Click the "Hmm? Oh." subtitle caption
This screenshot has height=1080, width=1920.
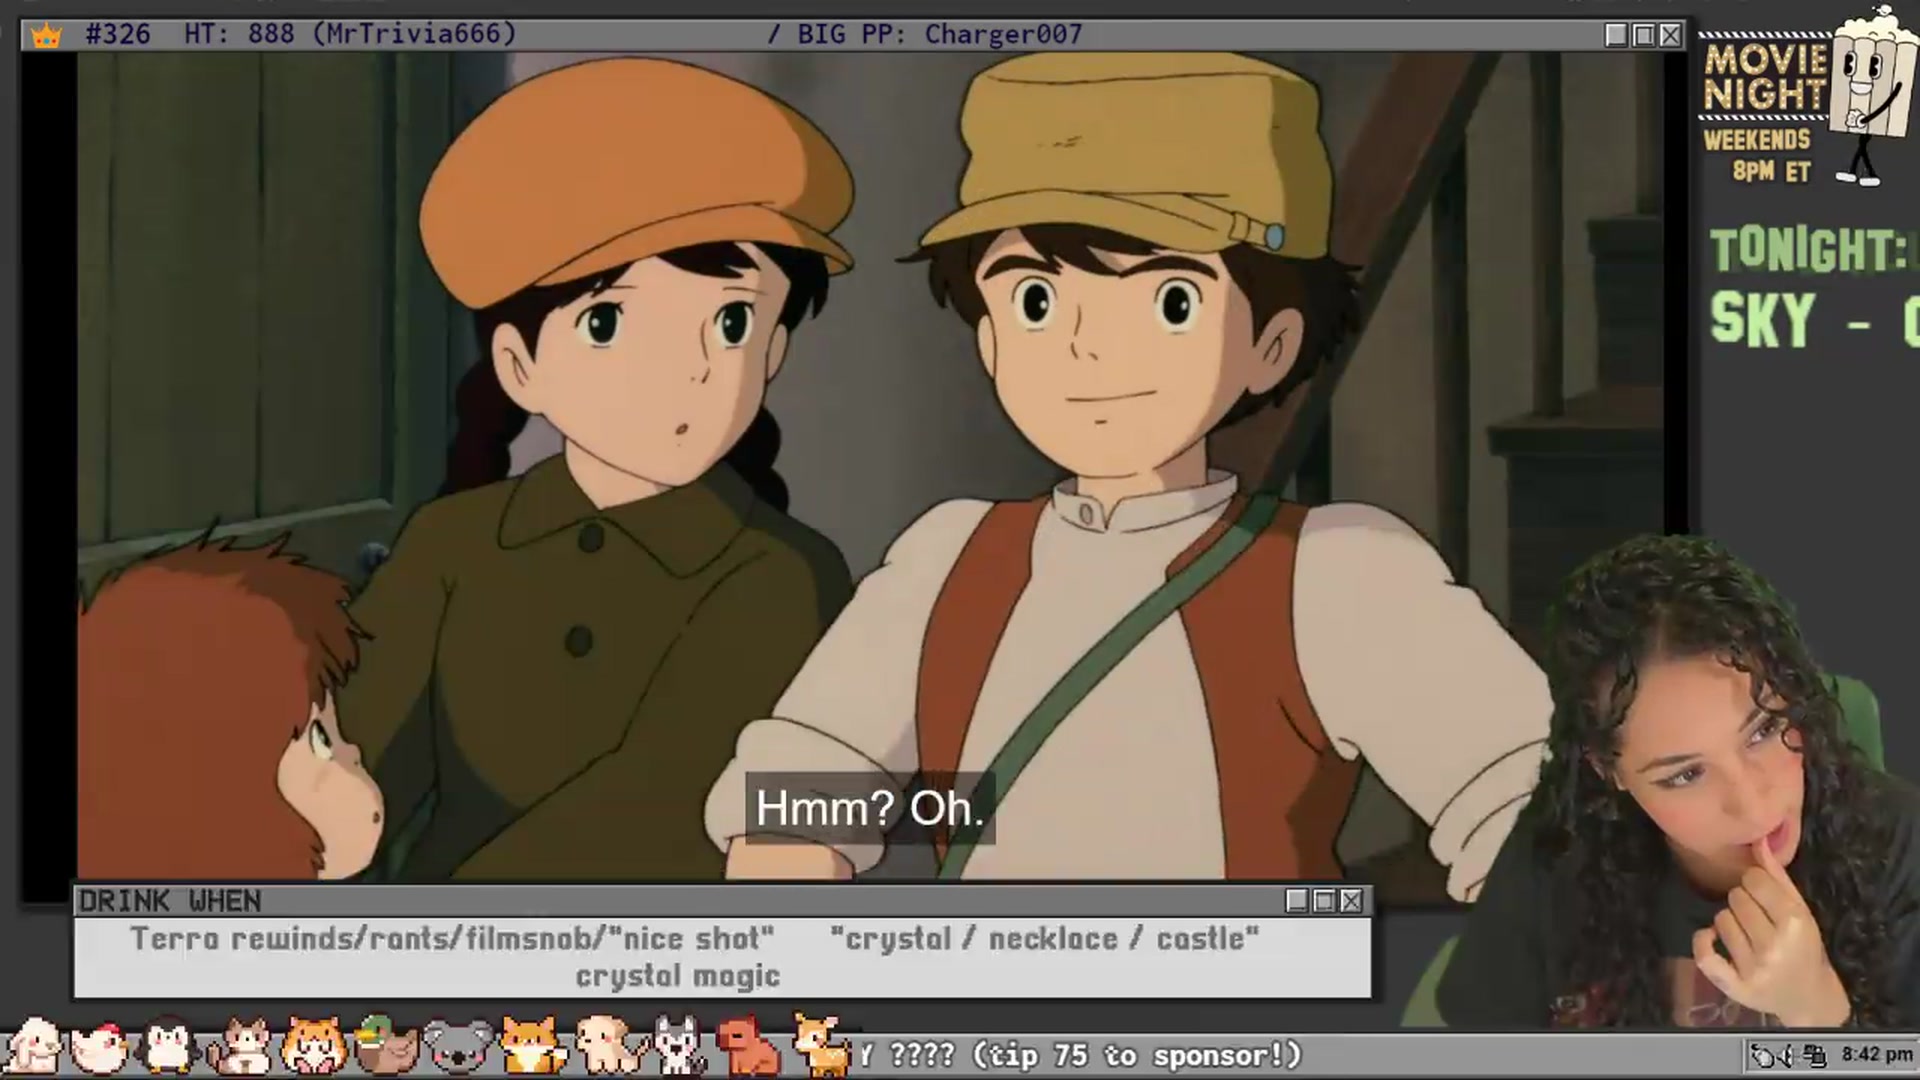tap(870, 808)
